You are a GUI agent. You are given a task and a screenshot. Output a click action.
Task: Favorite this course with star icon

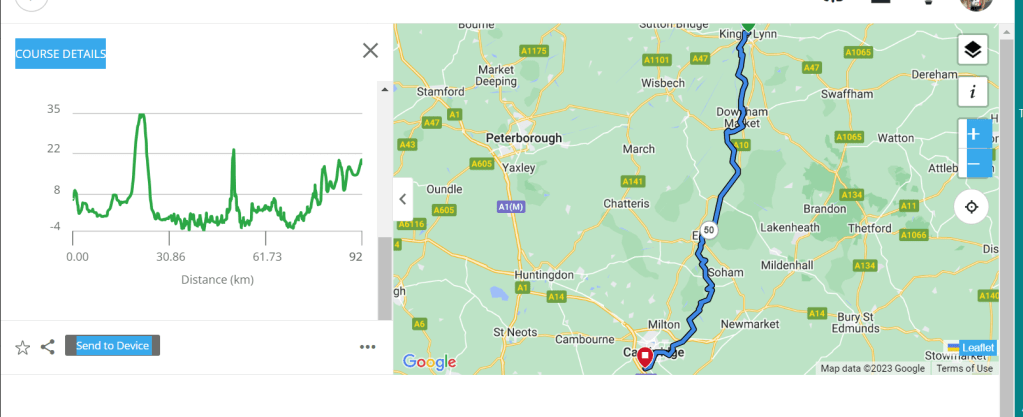click(22, 347)
